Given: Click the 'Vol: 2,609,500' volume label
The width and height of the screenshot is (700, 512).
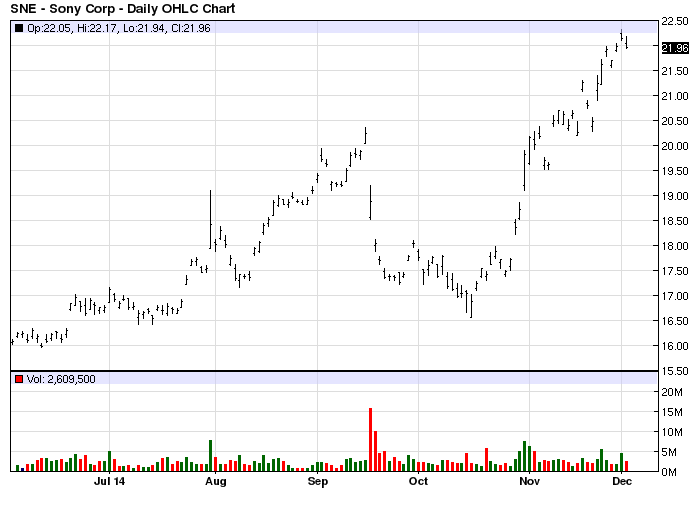Looking at the screenshot, I should pyautogui.click(x=61, y=379).
